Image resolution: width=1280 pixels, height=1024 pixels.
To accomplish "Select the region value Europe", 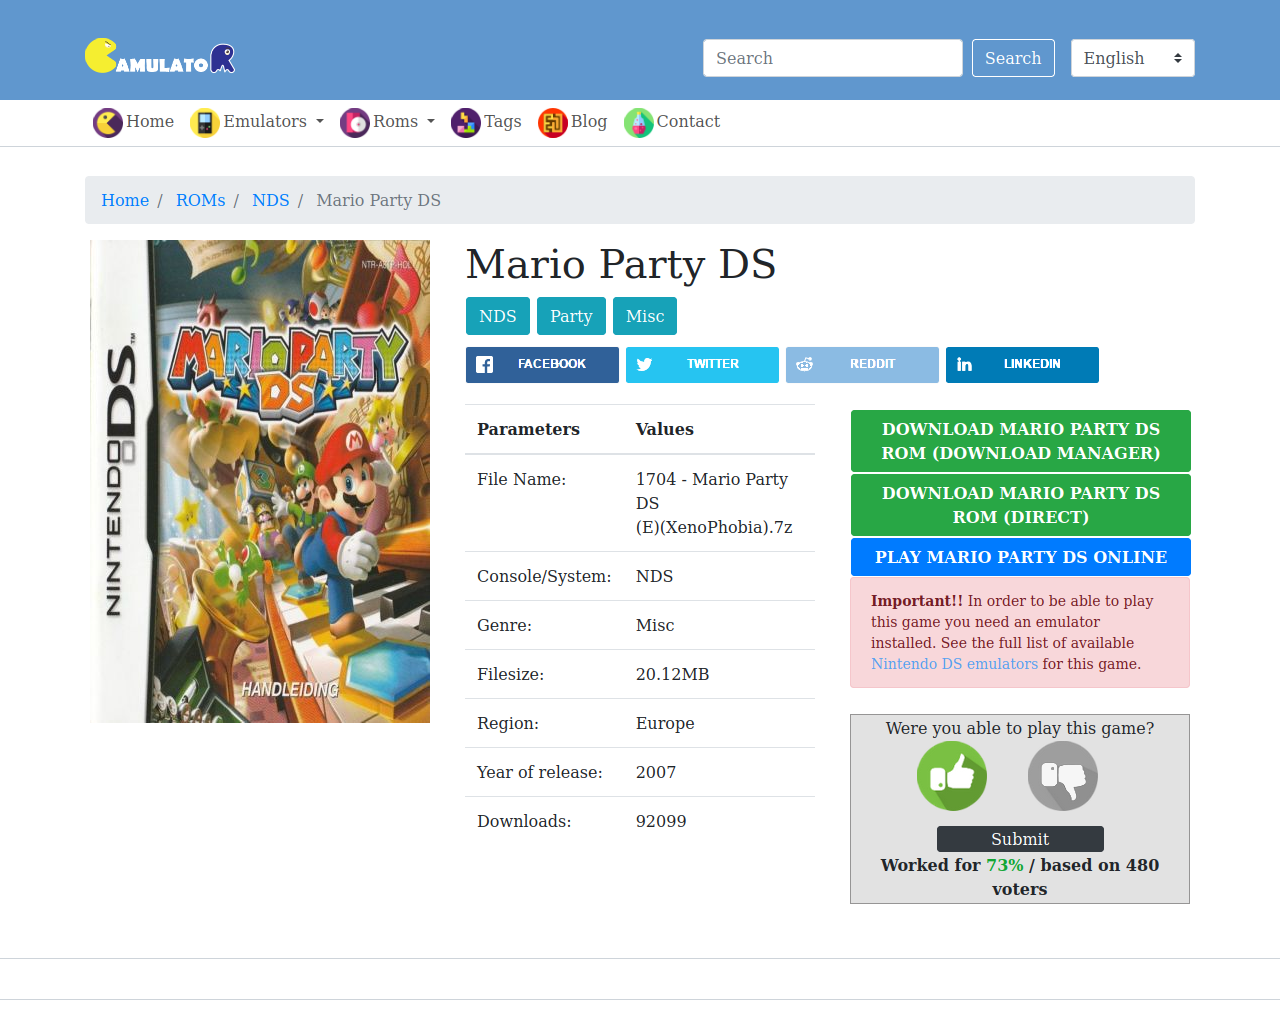I will tap(665, 723).
